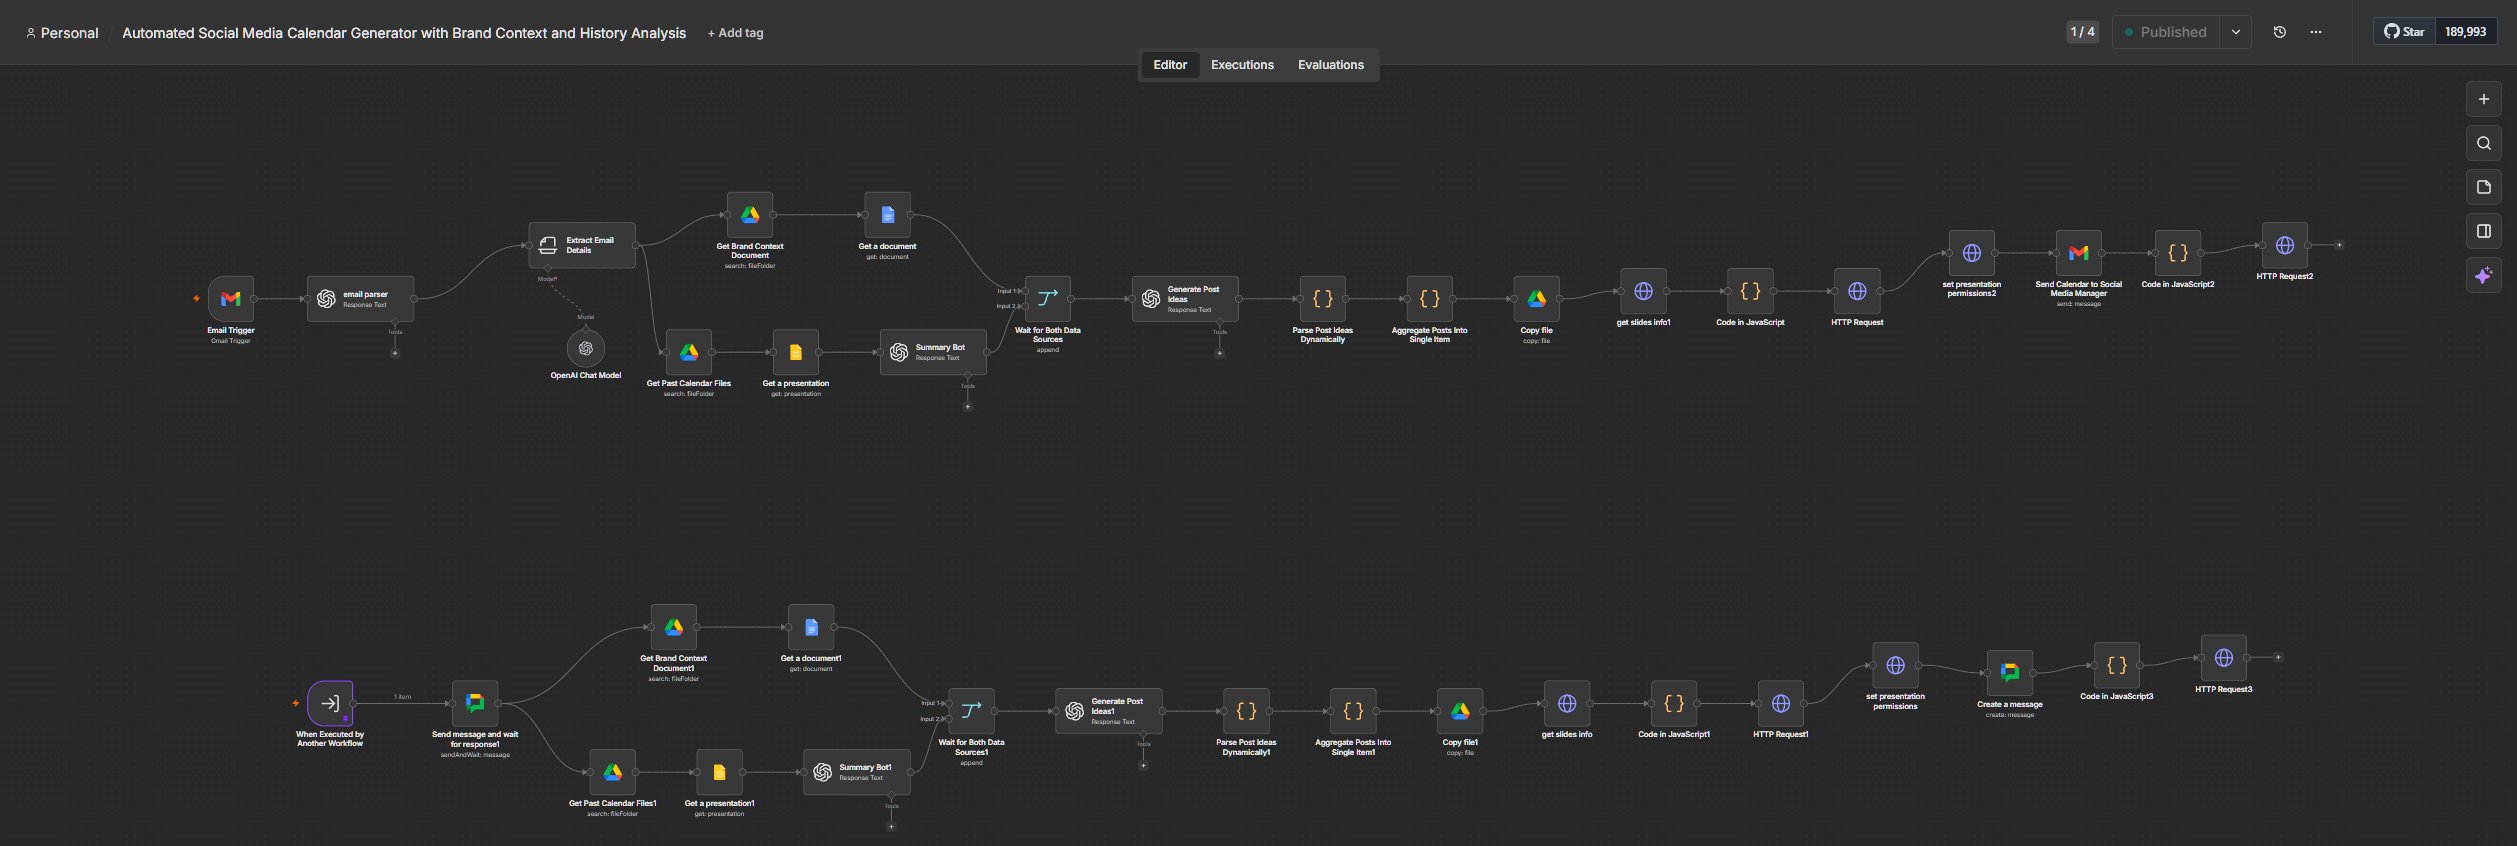Click Add tag link
The width and height of the screenshot is (2517, 846).
(735, 33)
